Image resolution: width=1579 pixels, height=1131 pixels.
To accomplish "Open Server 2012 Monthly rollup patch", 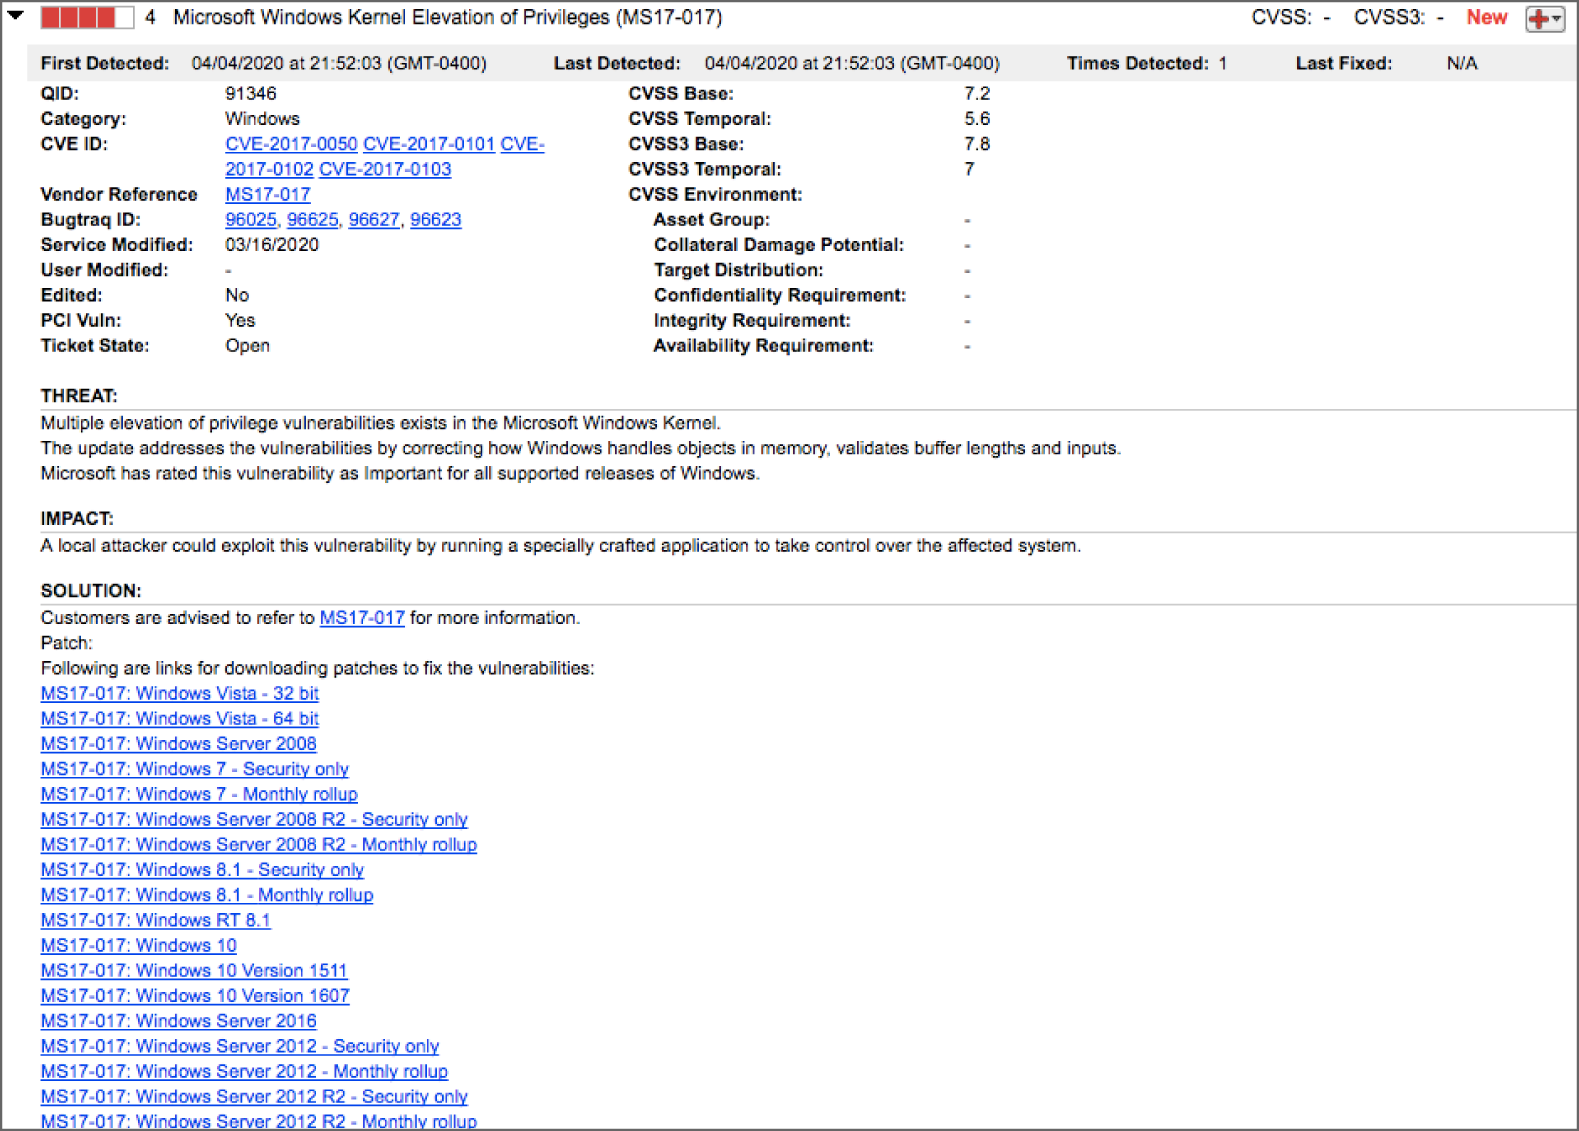I will point(244,1071).
